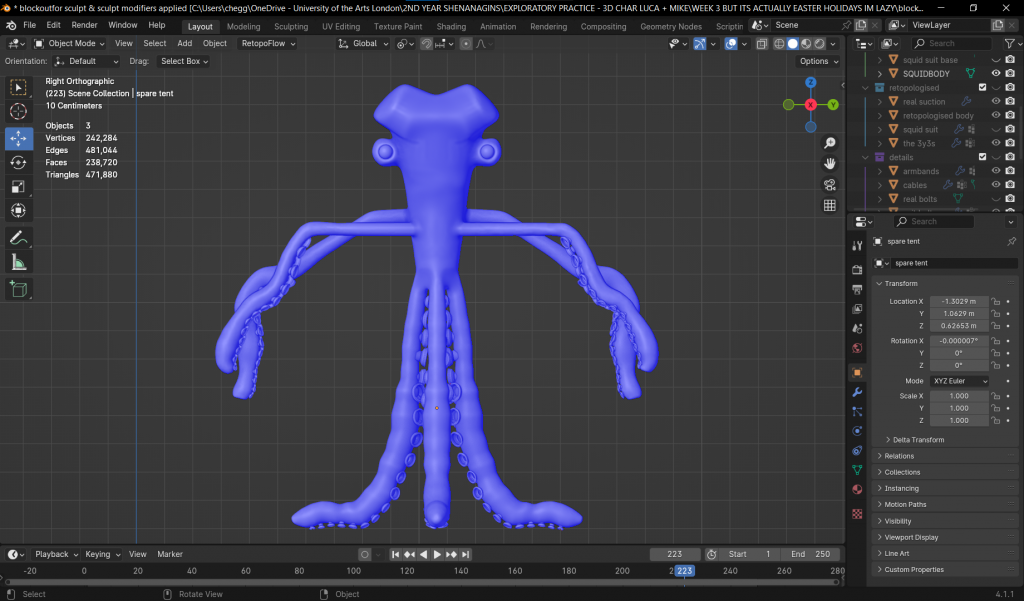The image size is (1024, 601).
Task: Pick the Add Cube tool
Action: click(19, 289)
